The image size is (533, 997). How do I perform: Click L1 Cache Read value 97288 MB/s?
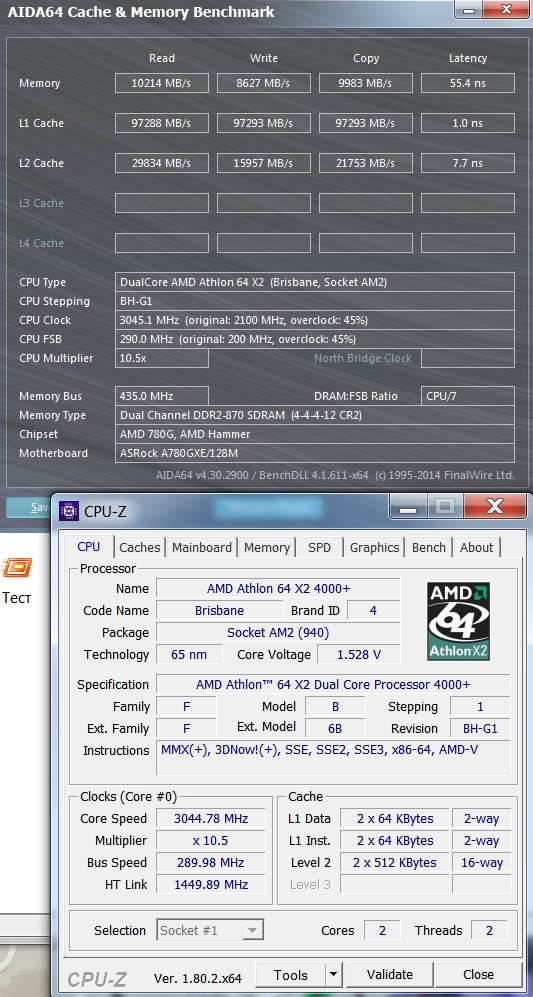click(x=162, y=123)
